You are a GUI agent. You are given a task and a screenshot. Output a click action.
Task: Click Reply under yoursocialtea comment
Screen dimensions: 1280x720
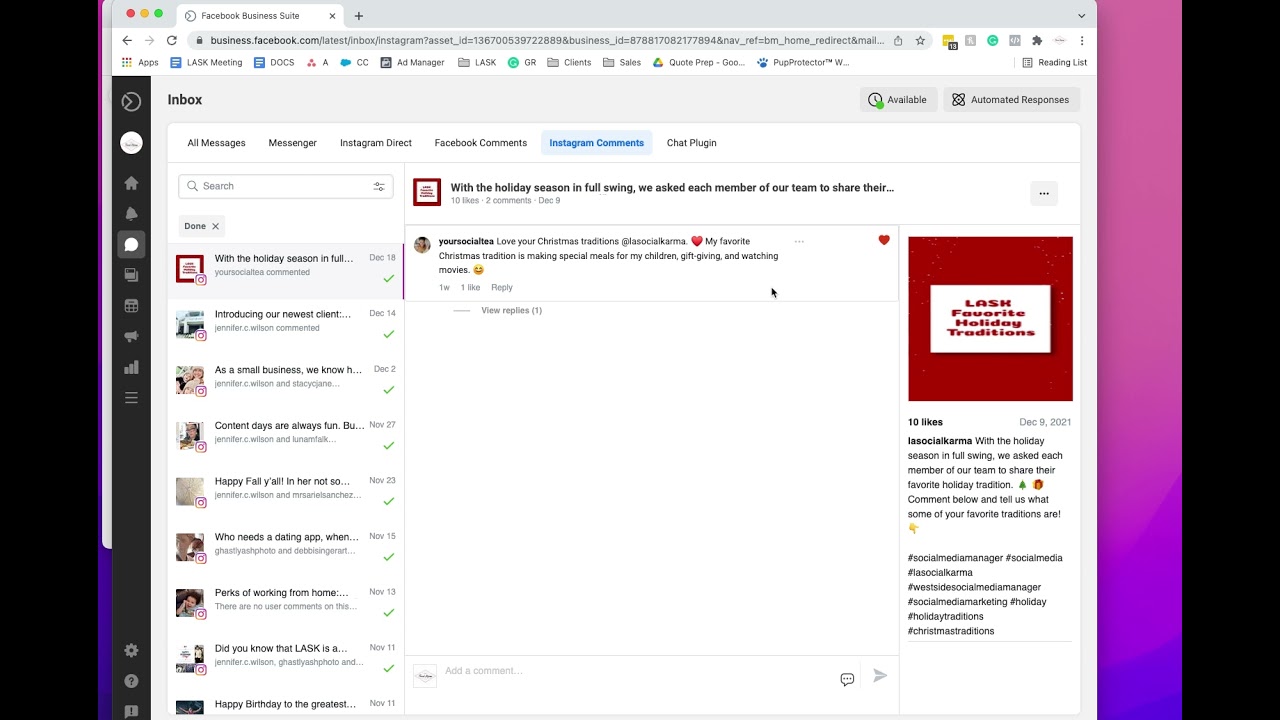pyautogui.click(x=502, y=287)
